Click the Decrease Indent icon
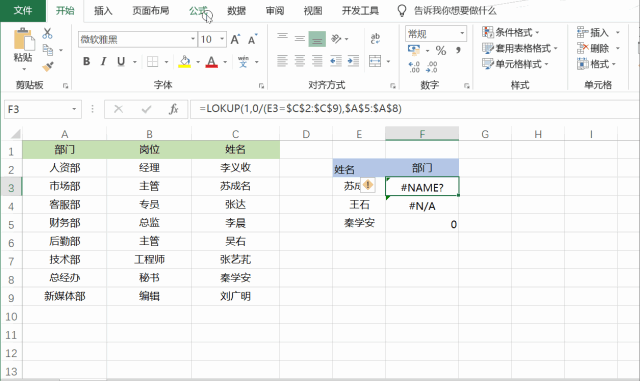Screen dimensions: 640x381 pos(336,61)
